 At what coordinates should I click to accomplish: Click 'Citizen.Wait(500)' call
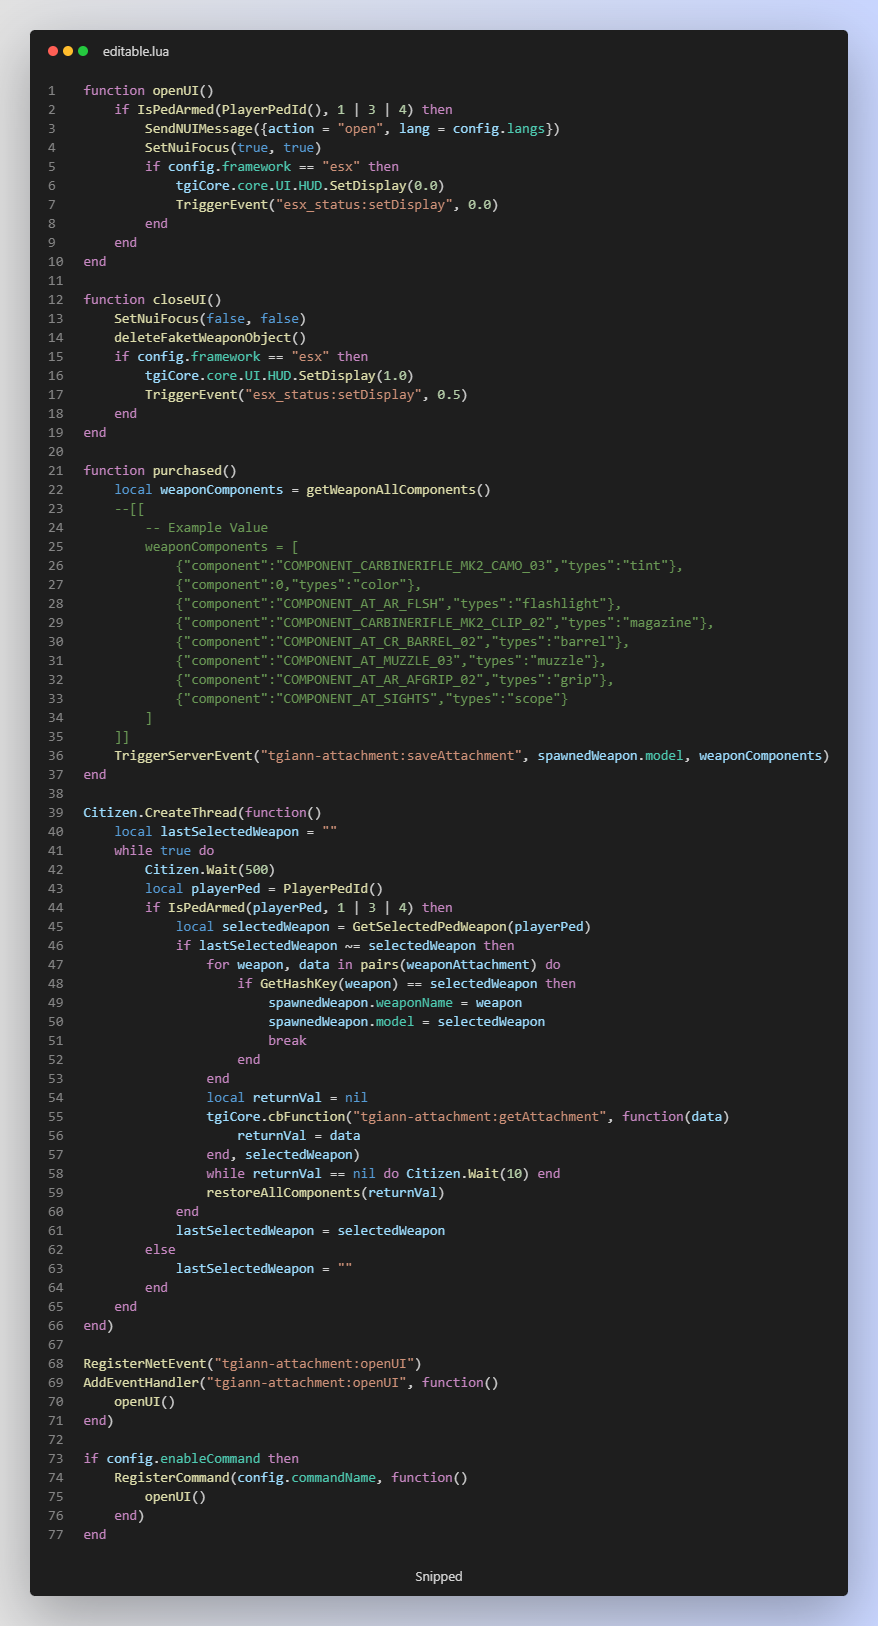coord(210,870)
